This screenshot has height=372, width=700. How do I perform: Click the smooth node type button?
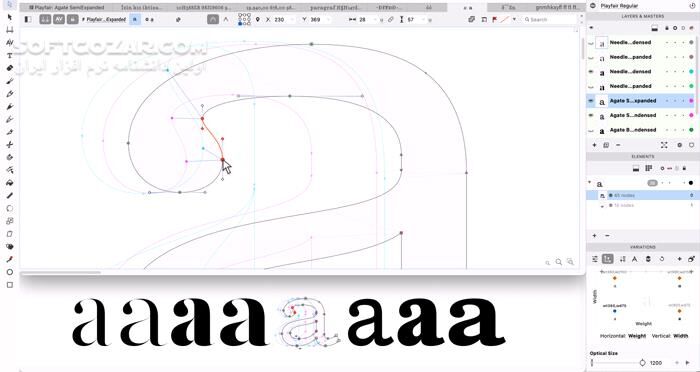pyautogui.click(x=213, y=19)
